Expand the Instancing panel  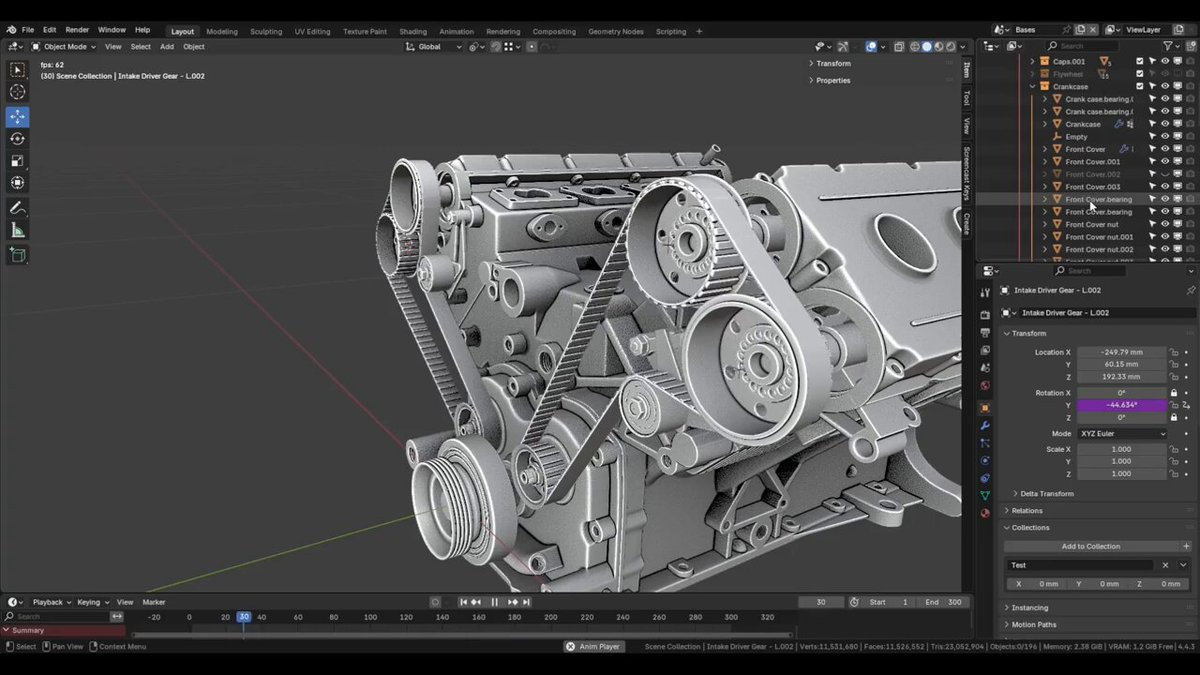[1029, 607]
